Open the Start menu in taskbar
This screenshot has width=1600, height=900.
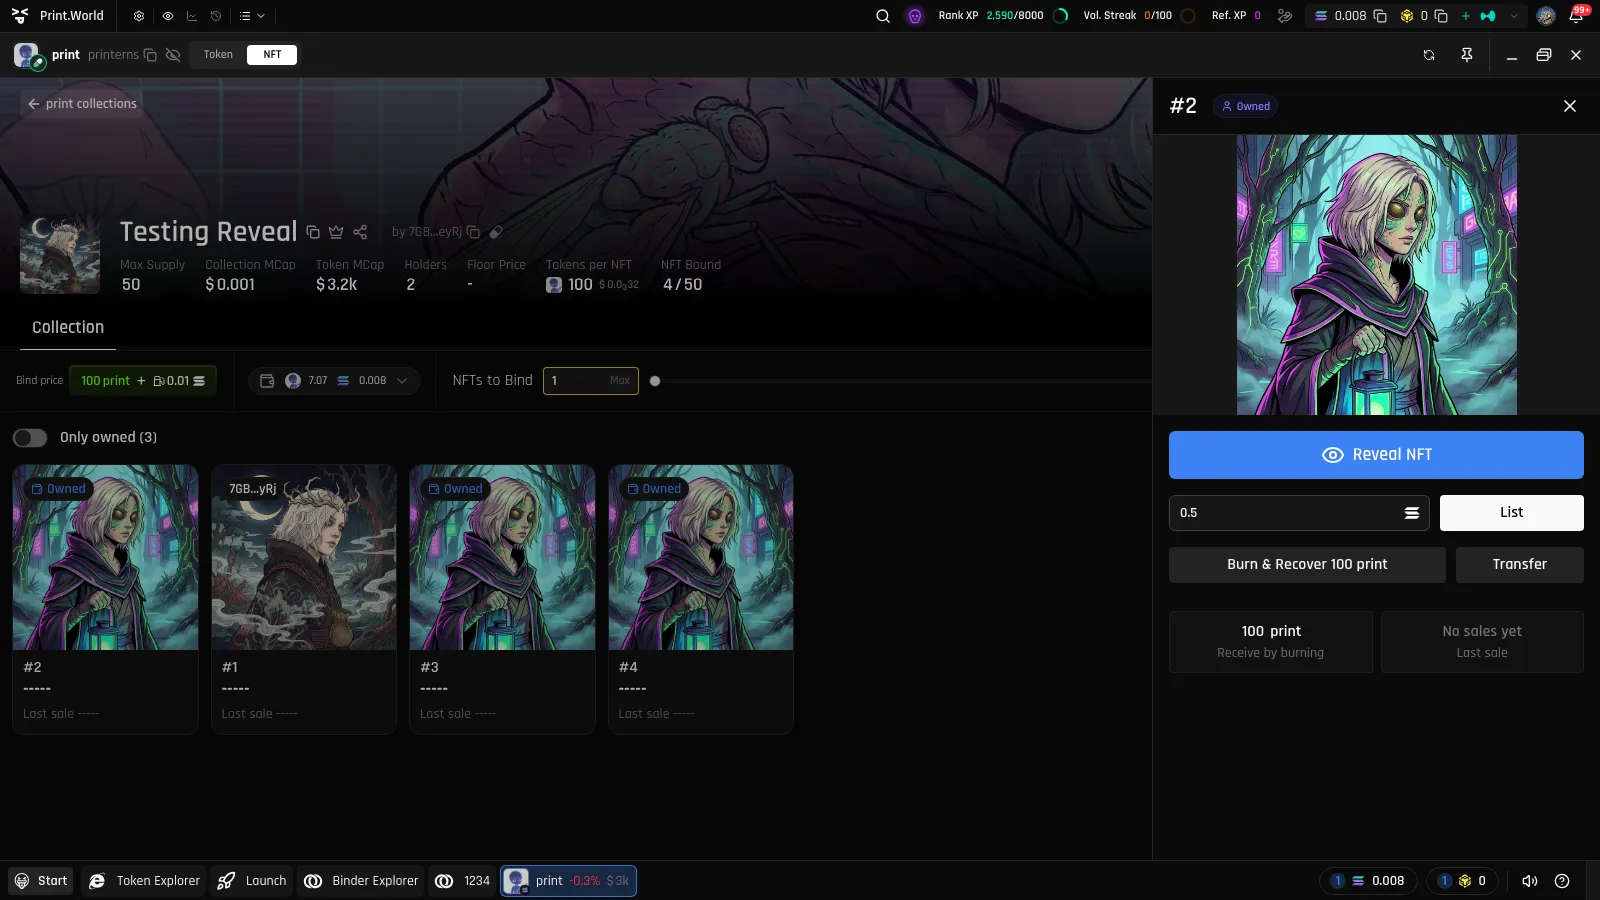point(41,881)
